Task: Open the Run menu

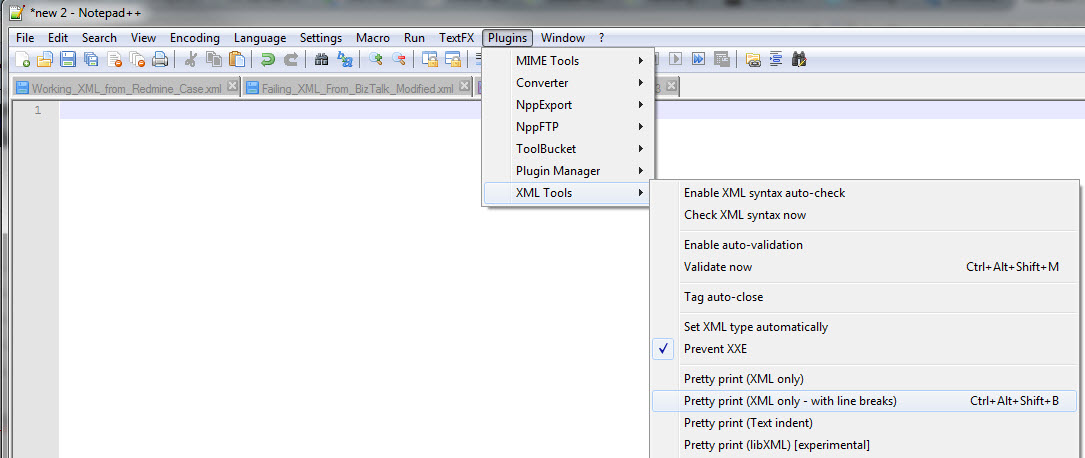Action: tap(414, 38)
